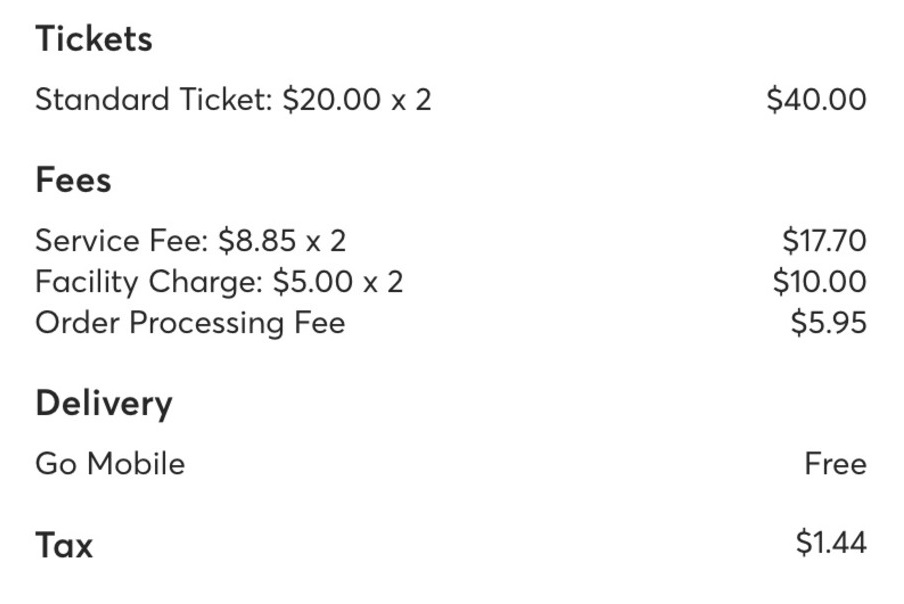Click the Delivery section heading
This screenshot has width=904, height=604.
tap(104, 404)
